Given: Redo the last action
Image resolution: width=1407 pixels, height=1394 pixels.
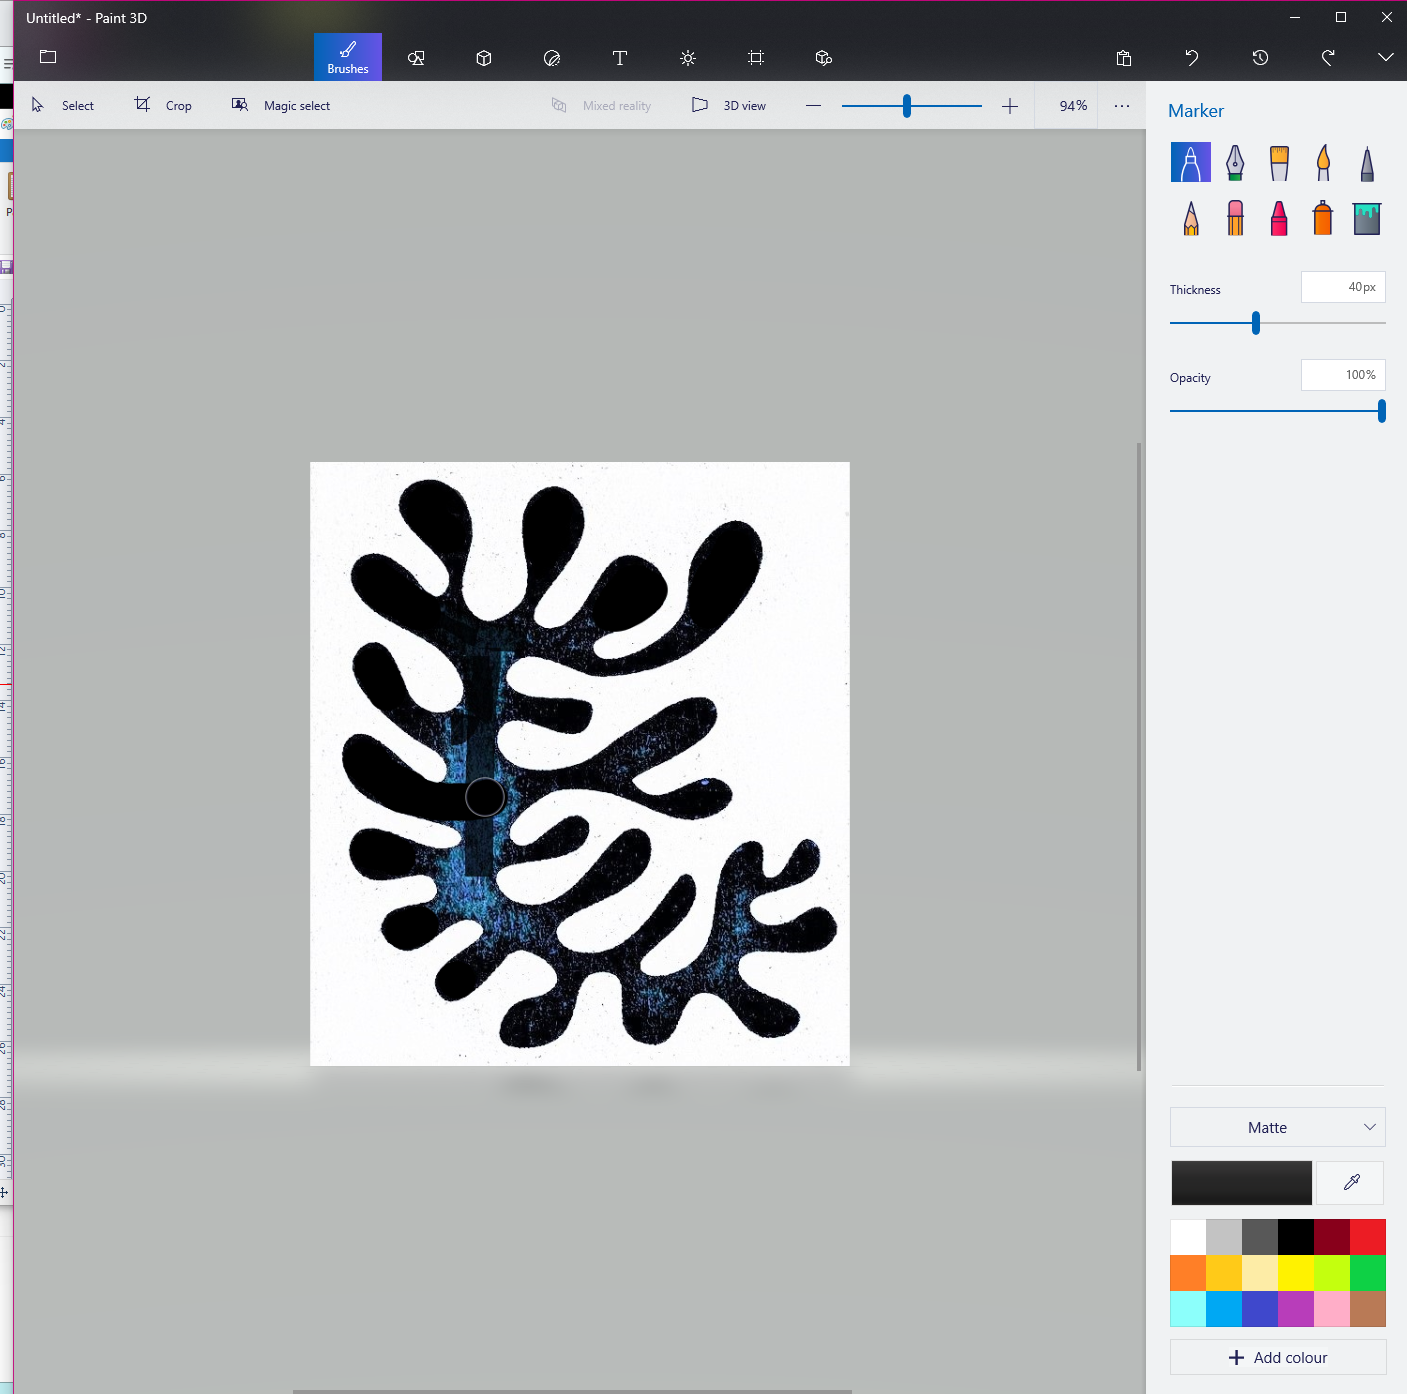Looking at the screenshot, I should click(1328, 58).
